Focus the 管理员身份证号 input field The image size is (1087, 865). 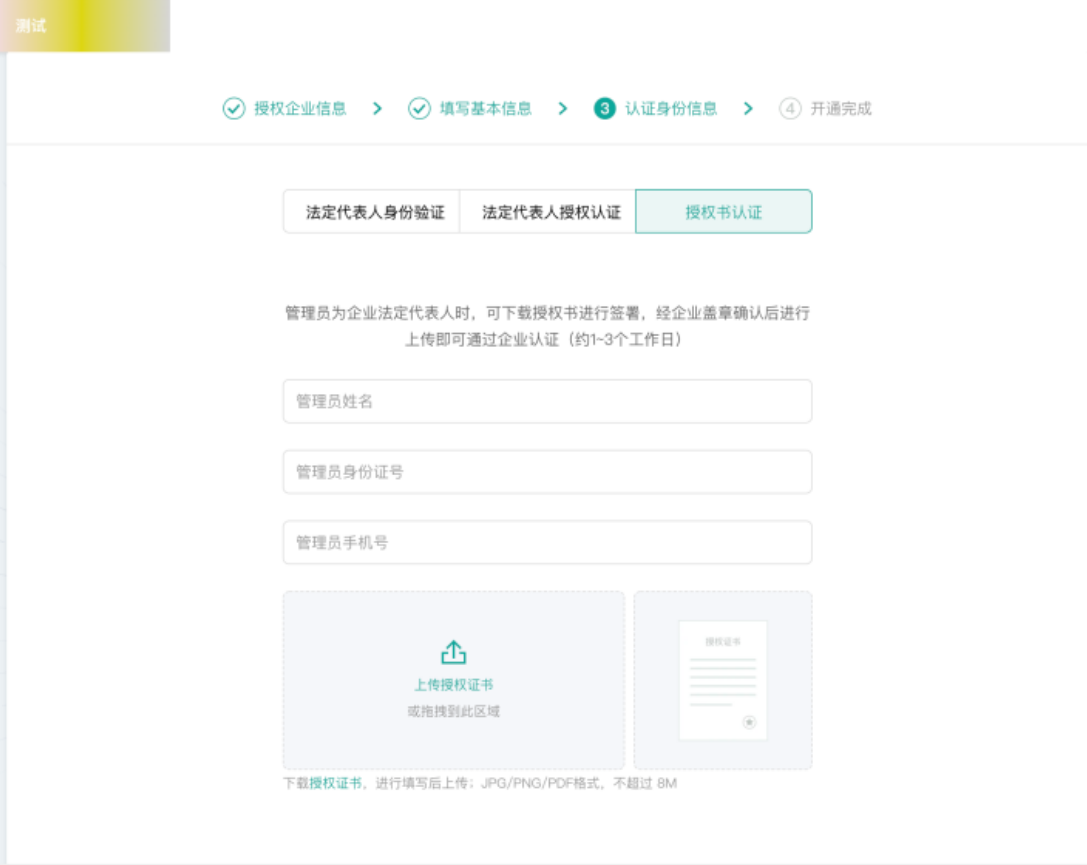548,472
